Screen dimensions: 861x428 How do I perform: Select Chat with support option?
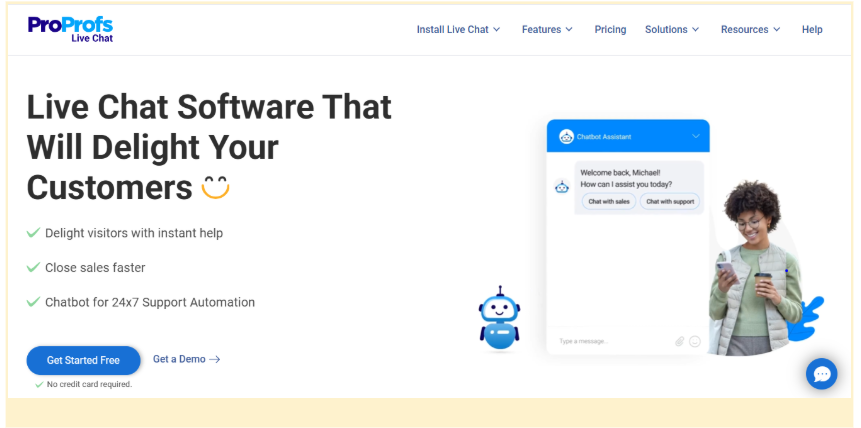tap(670, 202)
